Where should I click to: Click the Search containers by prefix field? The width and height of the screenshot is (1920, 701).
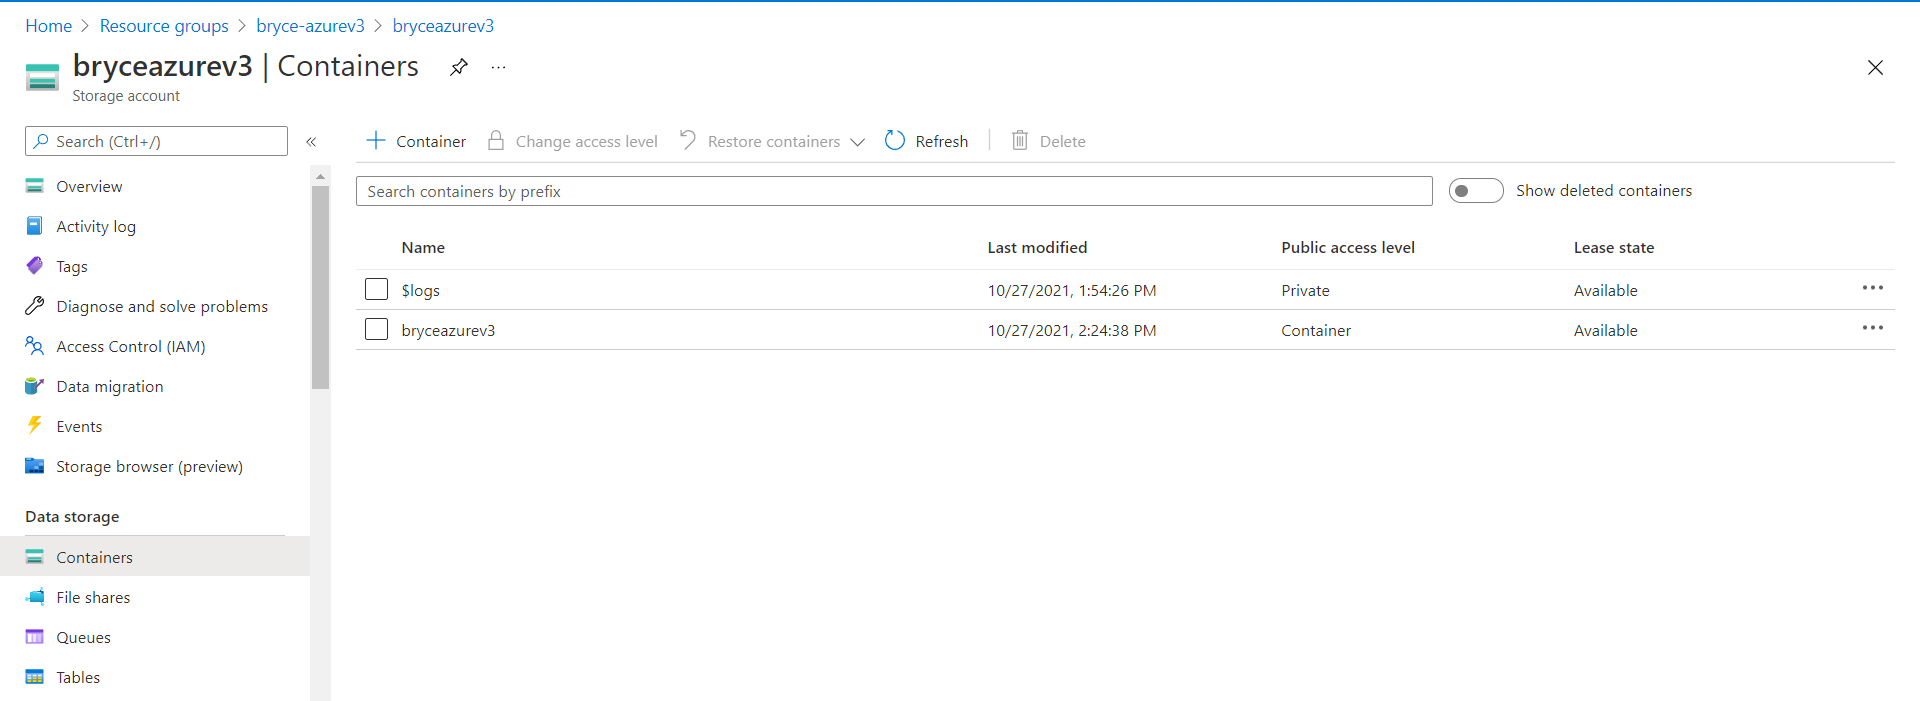coord(894,191)
